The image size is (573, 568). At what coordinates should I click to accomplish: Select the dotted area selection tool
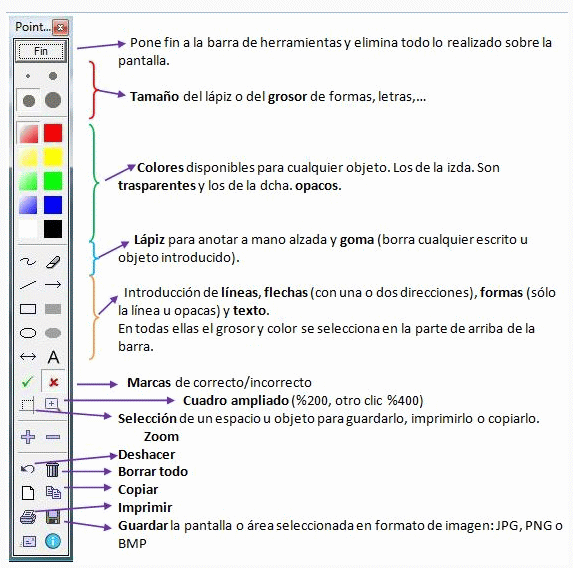point(28,405)
